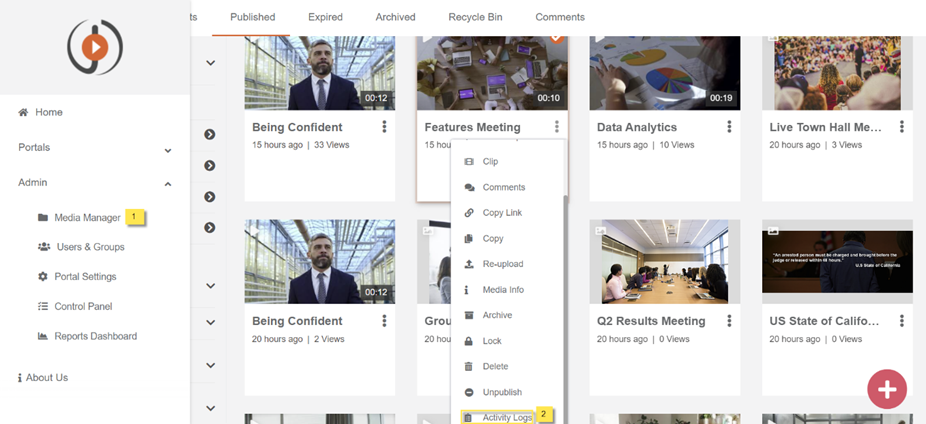Image resolution: width=926 pixels, height=424 pixels.
Task: Open Media Manager folder icon
Action: [43, 217]
